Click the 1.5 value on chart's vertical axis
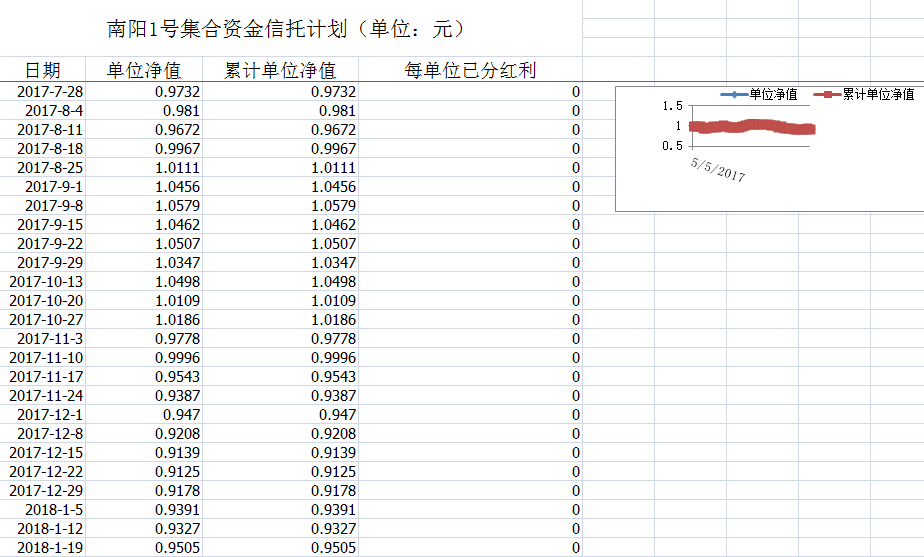This screenshot has height=557, width=924. [672, 107]
